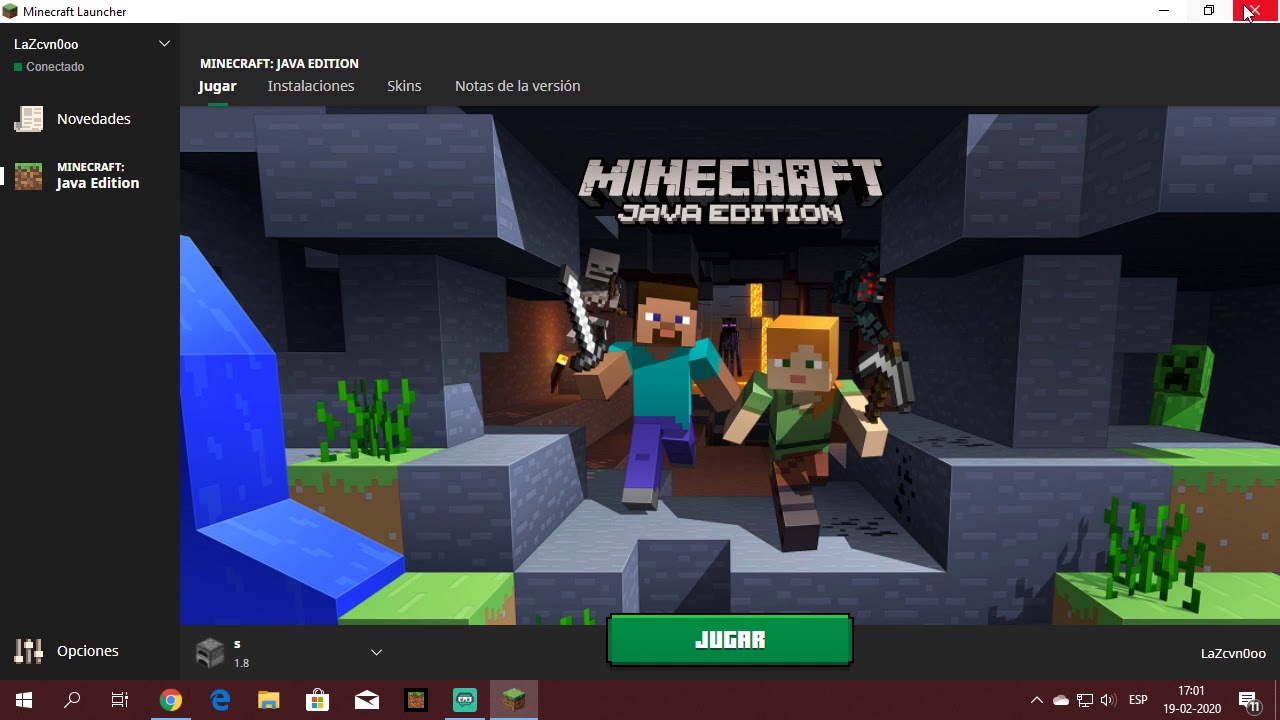
Task: Open the Mail app from taskbar
Action: pyautogui.click(x=367, y=700)
